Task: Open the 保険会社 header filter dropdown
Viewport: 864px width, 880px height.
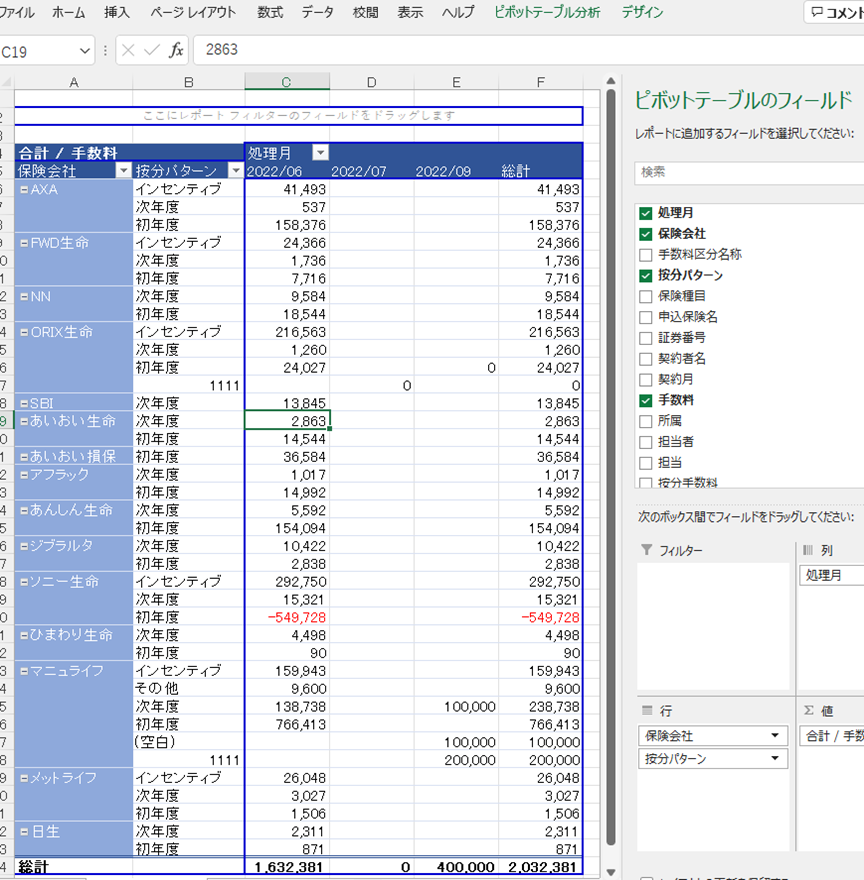Action: point(124,171)
